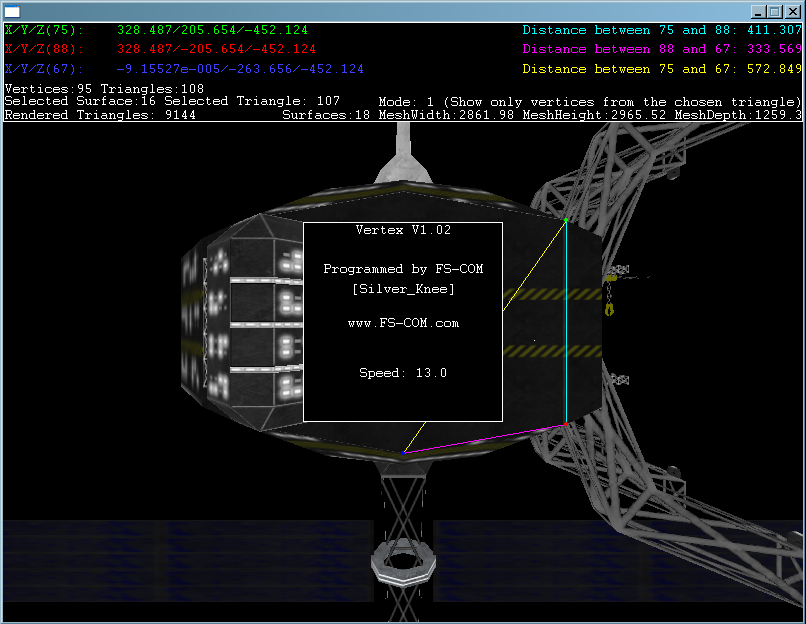The height and width of the screenshot is (624, 806).
Task: Click vertex 88 coordinates 328.487/-205.654/-452.124
Action: coord(216,49)
